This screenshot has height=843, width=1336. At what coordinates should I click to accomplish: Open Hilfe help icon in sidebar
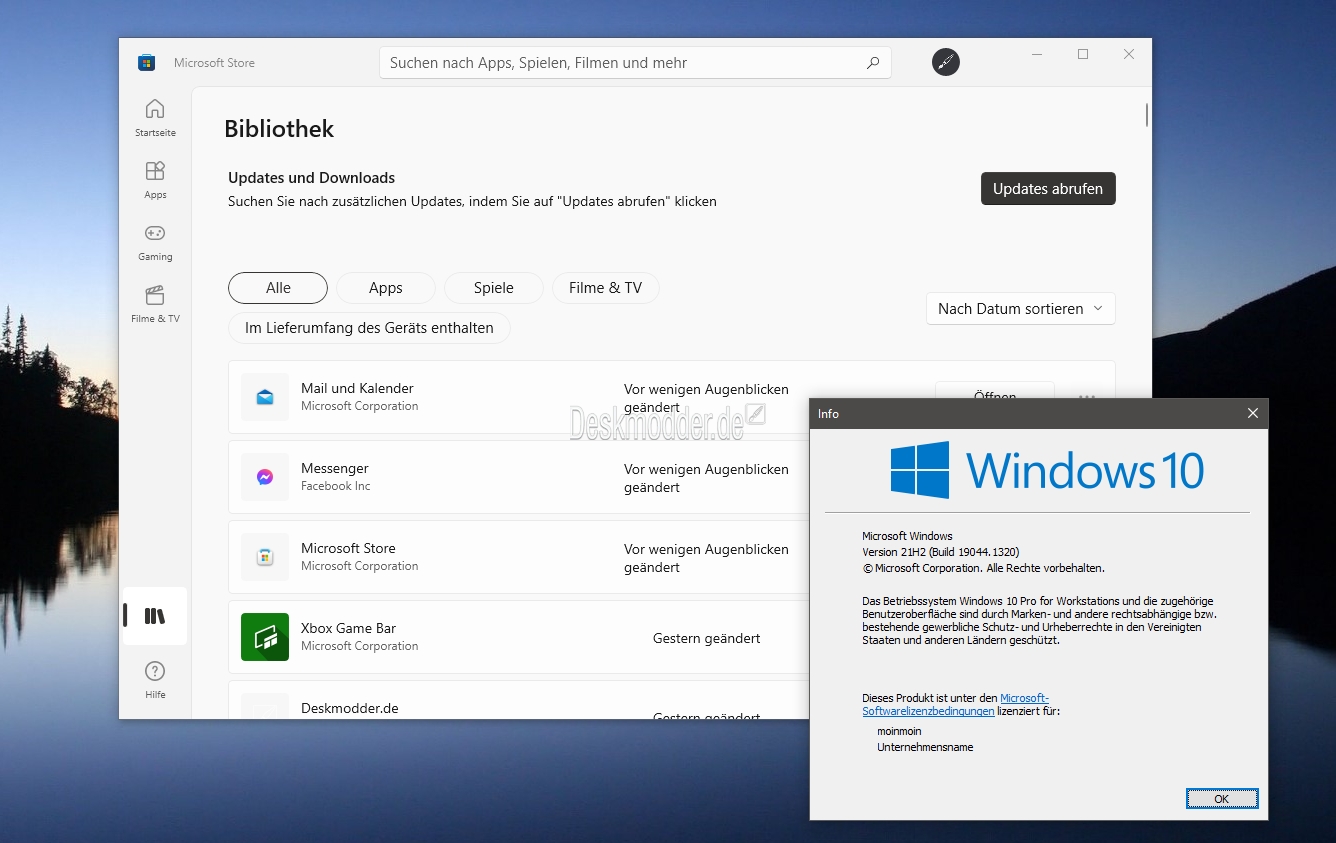tap(155, 680)
